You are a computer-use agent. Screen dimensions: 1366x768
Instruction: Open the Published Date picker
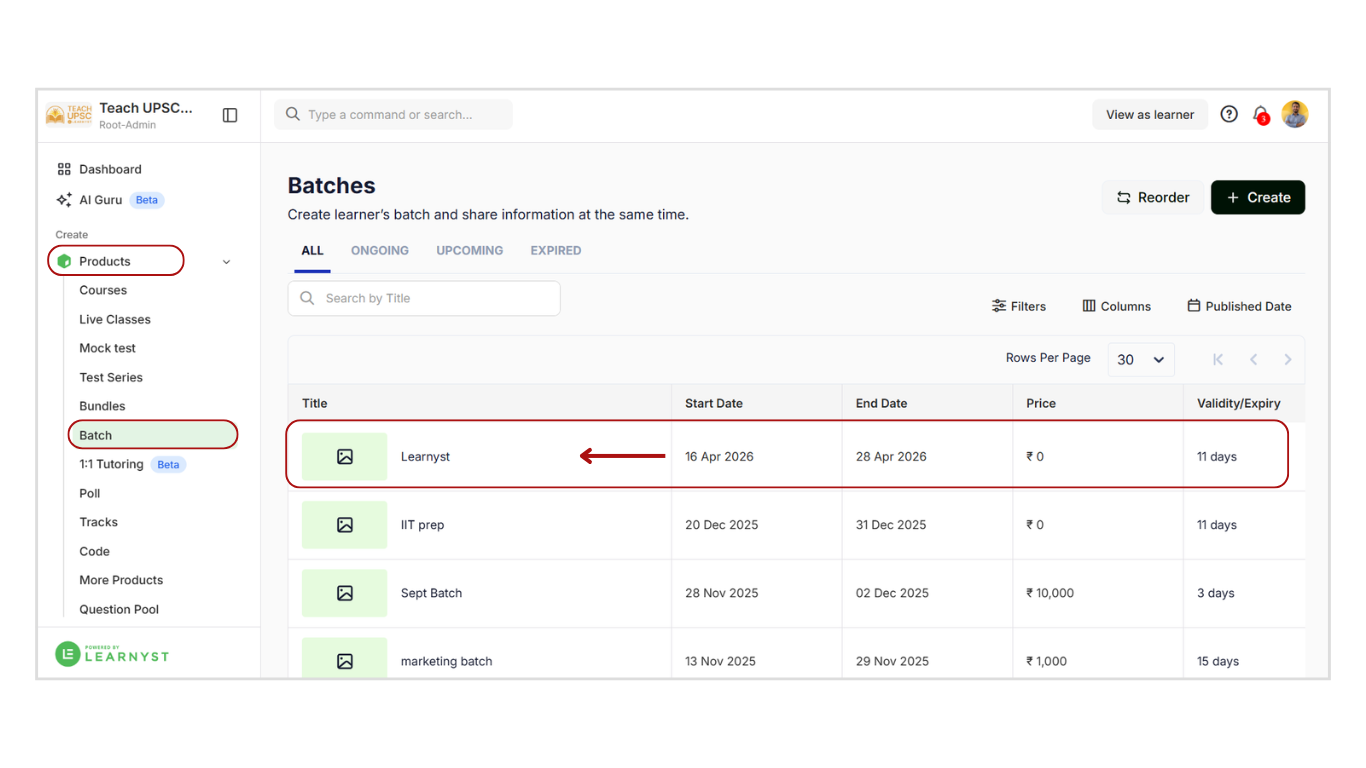pos(1239,306)
